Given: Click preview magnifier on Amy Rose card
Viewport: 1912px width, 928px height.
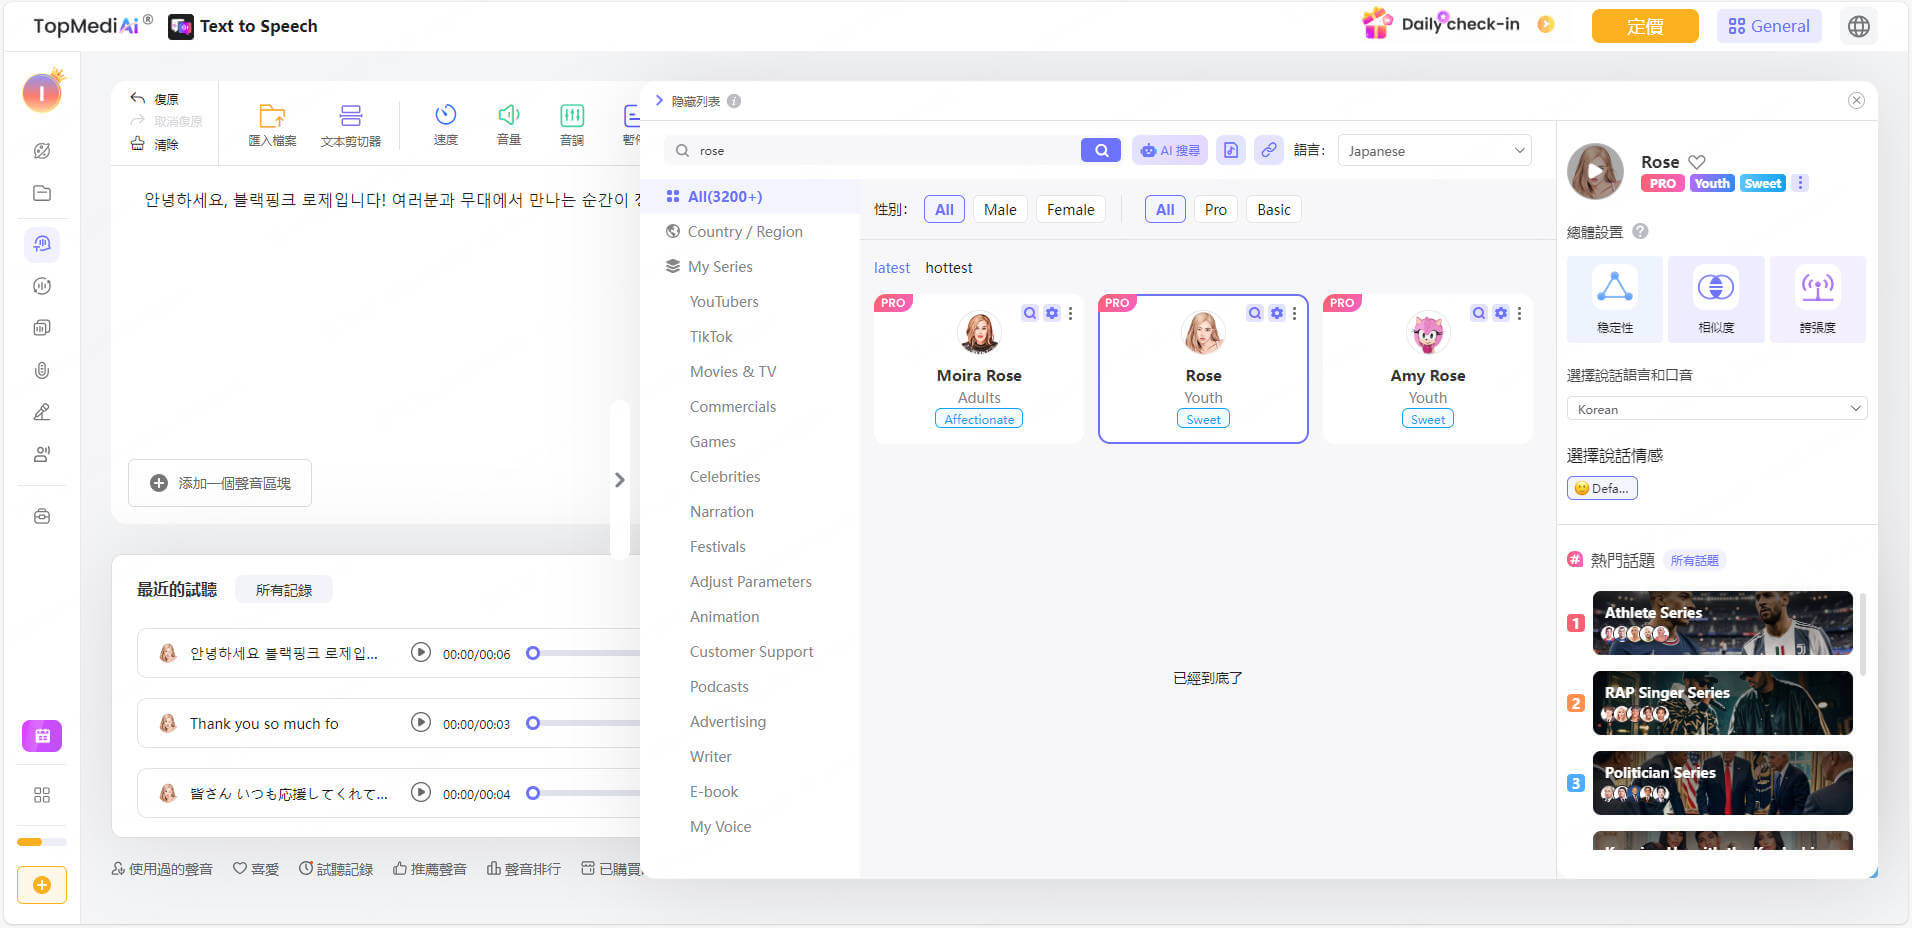Looking at the screenshot, I should pyautogui.click(x=1479, y=313).
